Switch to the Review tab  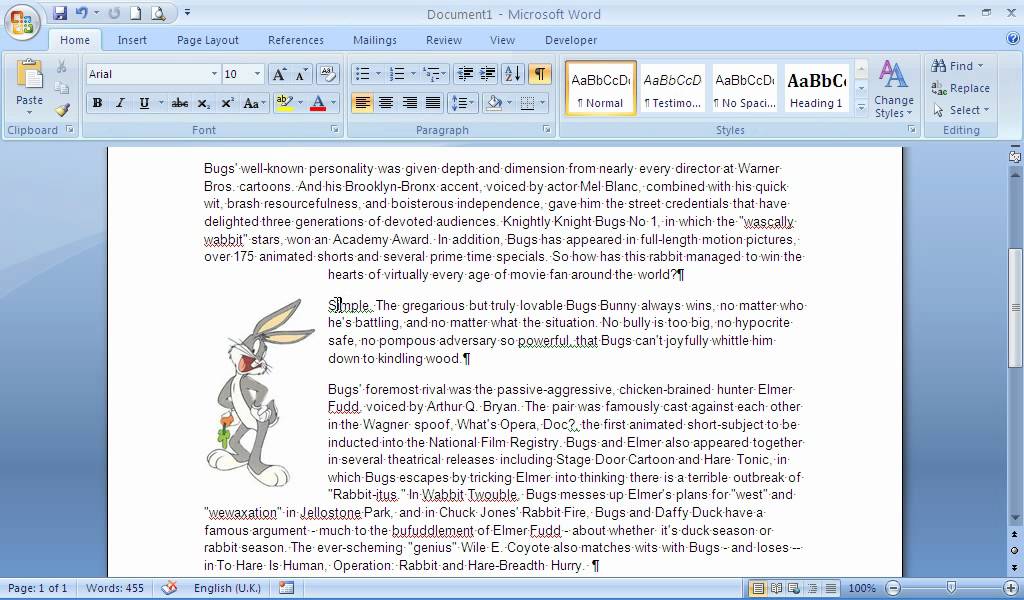[x=444, y=40]
